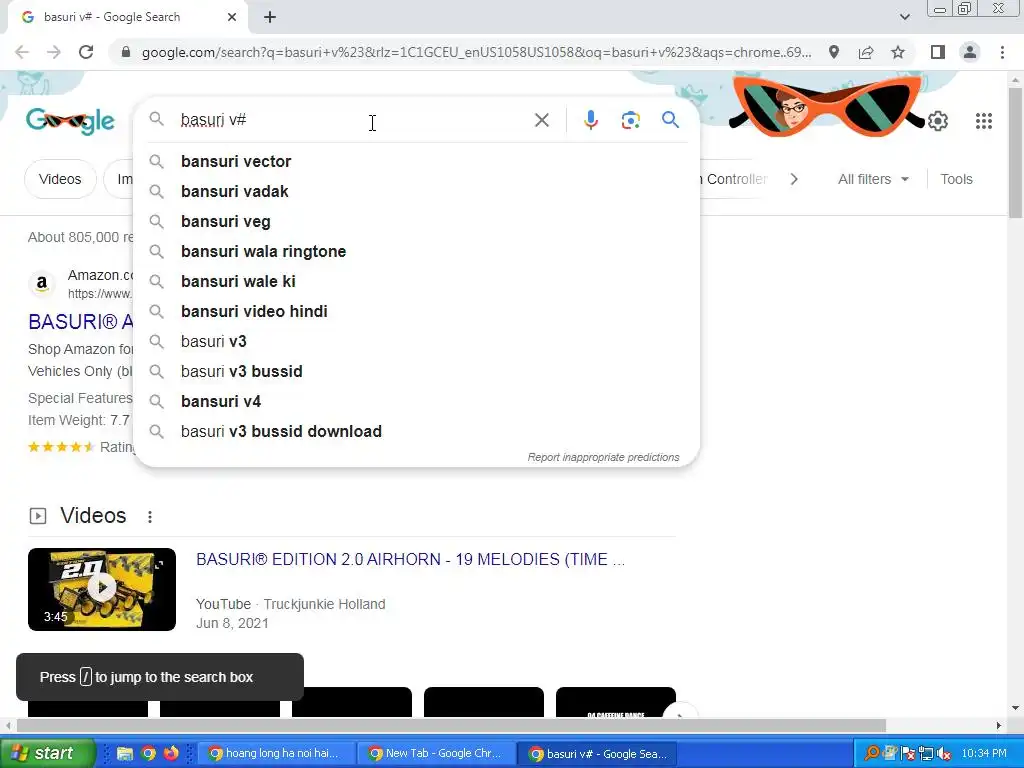Choose 'basuri v3 bussid download' suggestion
The width and height of the screenshot is (1024, 768).
tap(416, 432)
